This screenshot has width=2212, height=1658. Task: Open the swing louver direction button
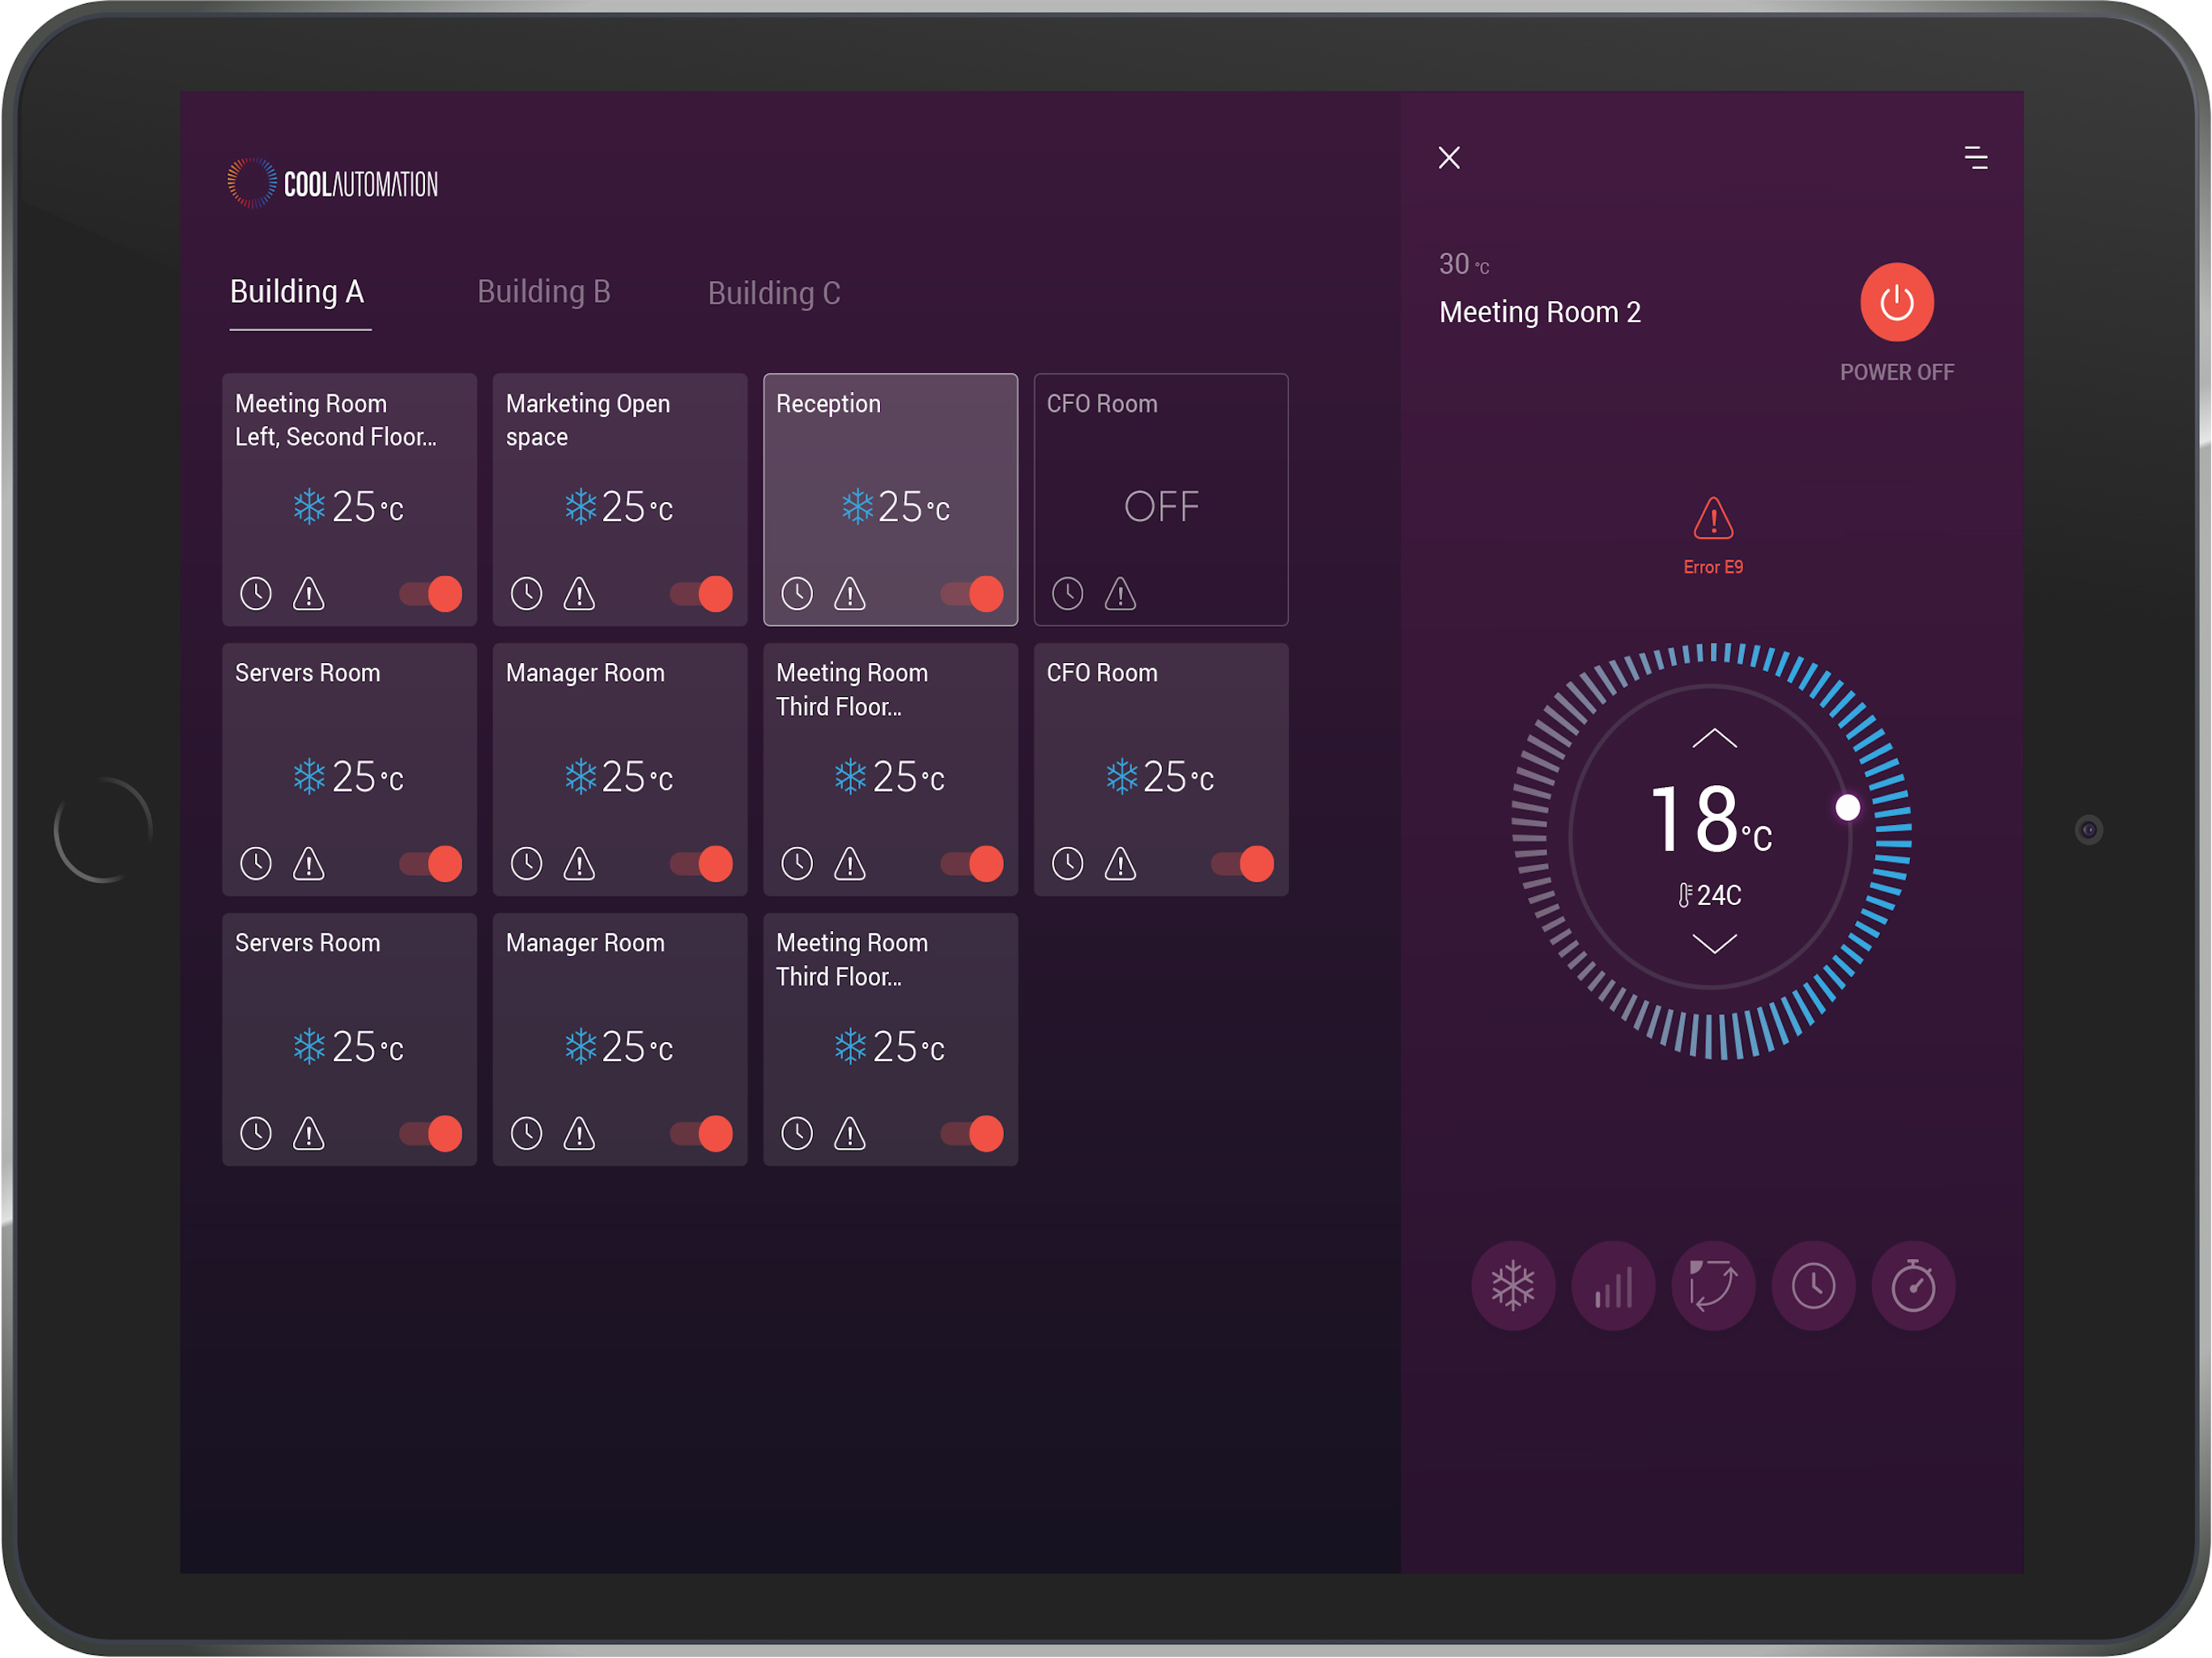[x=1713, y=1286]
